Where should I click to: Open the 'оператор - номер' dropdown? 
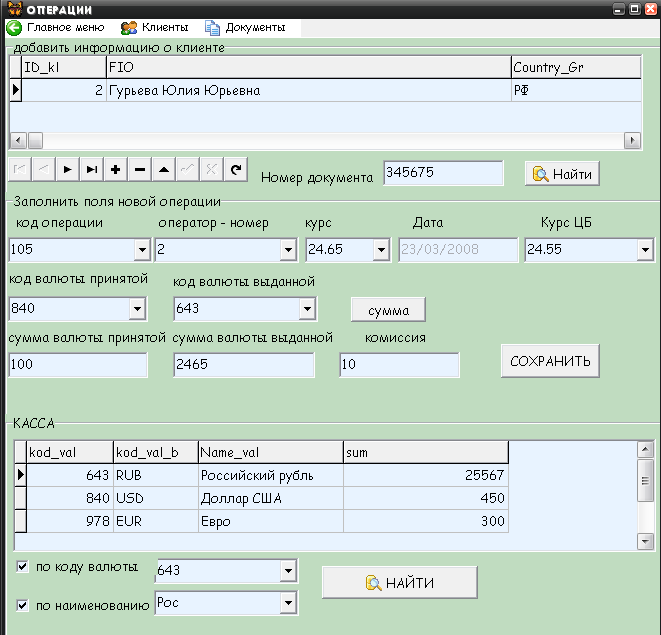point(289,249)
